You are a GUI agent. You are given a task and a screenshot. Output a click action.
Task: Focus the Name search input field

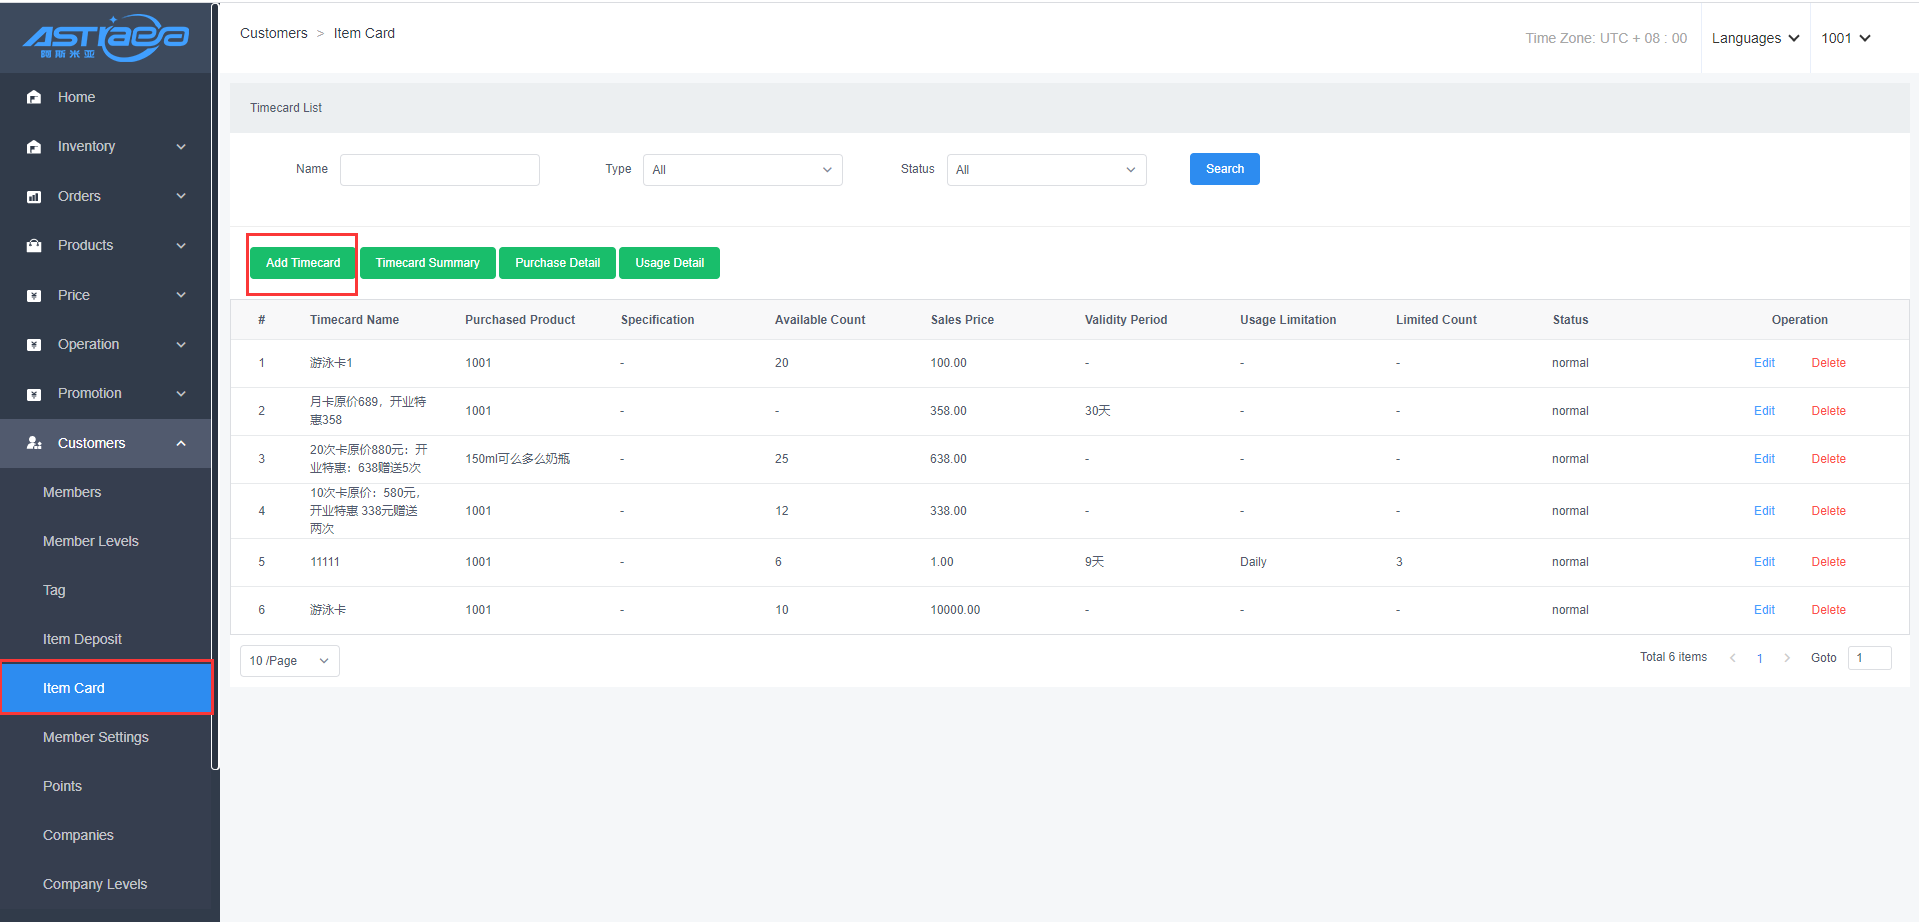click(440, 170)
